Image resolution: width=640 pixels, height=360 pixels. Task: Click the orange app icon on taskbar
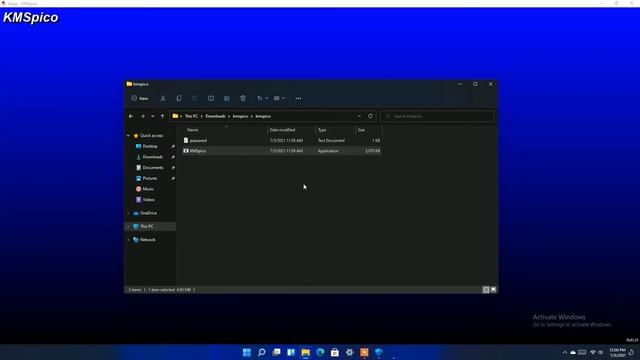pyautogui.click(x=364, y=352)
